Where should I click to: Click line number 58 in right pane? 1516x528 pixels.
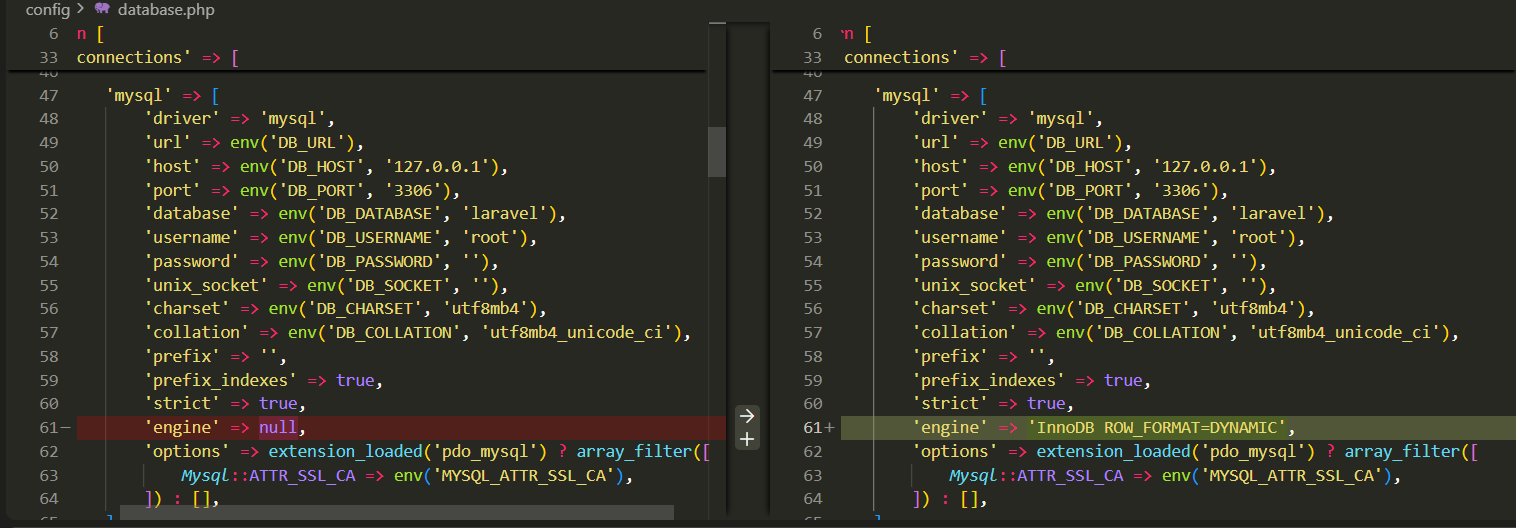(x=812, y=356)
